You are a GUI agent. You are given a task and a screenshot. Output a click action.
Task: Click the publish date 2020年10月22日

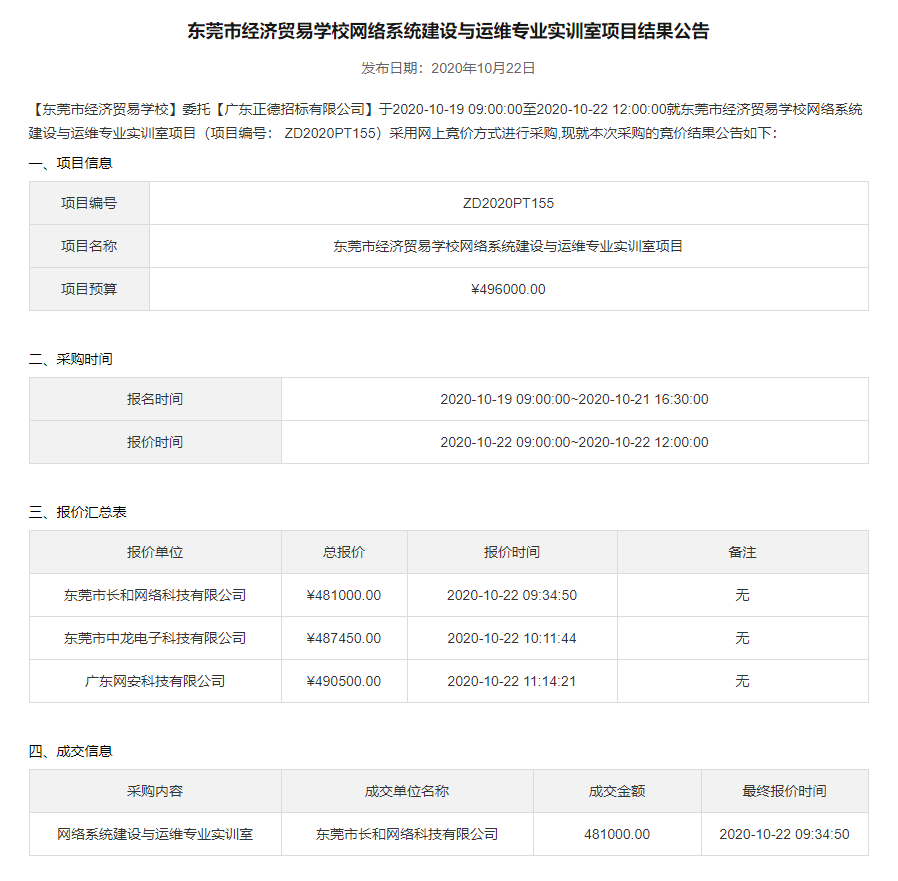coord(483,68)
